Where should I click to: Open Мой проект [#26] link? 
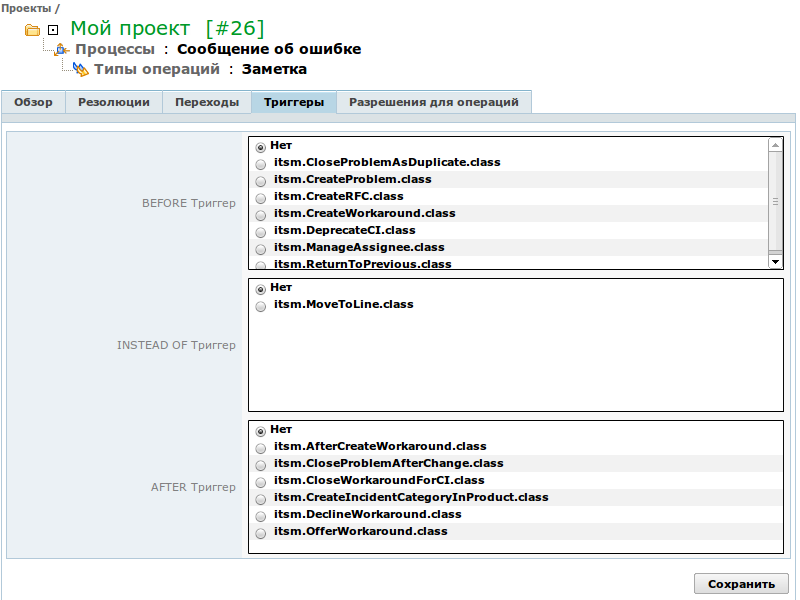point(167,28)
